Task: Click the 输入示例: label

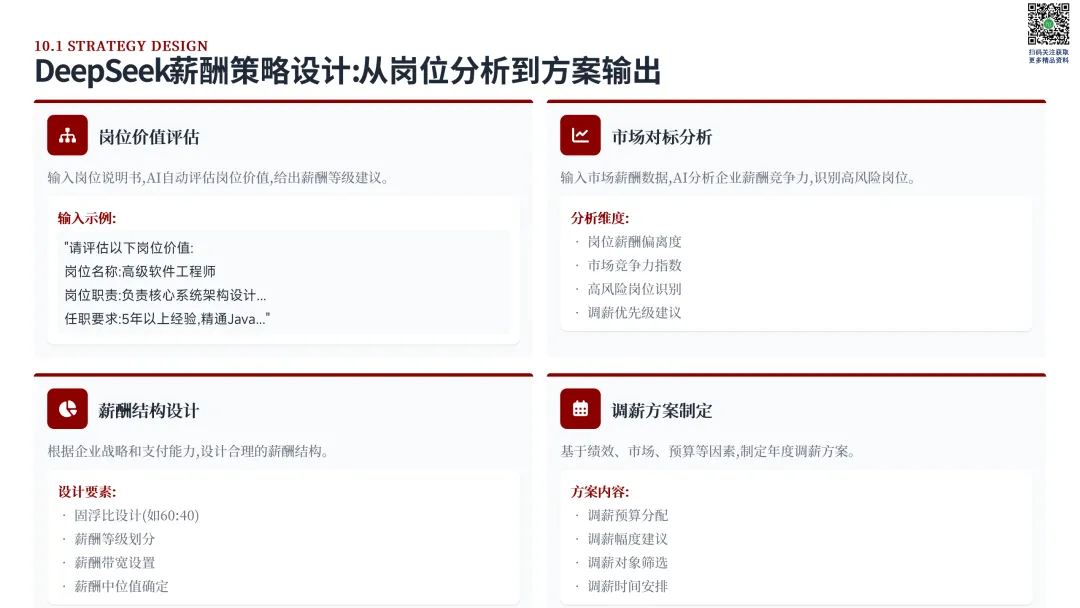Action: coord(87,218)
